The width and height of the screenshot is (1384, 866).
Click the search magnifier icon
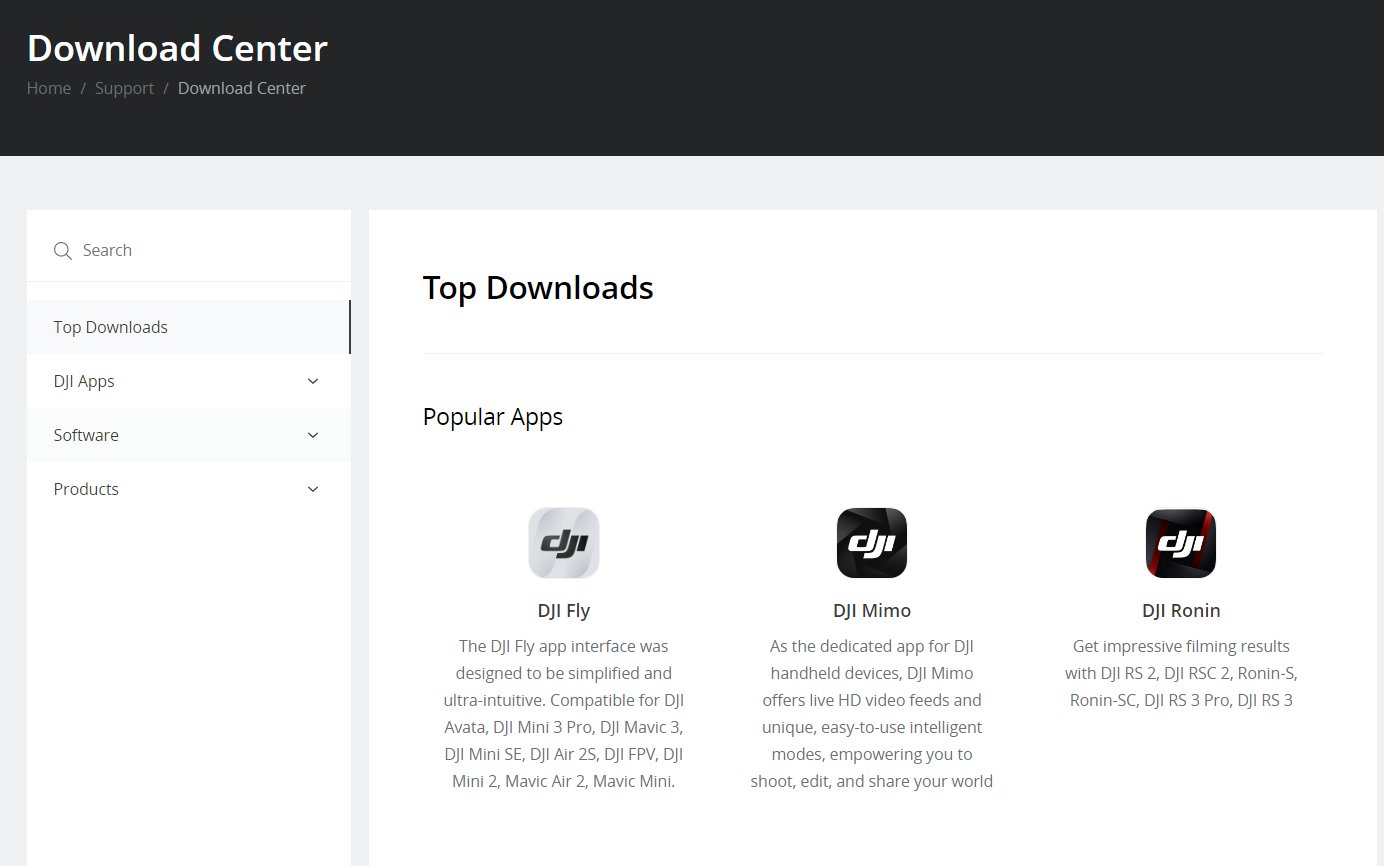pos(63,251)
